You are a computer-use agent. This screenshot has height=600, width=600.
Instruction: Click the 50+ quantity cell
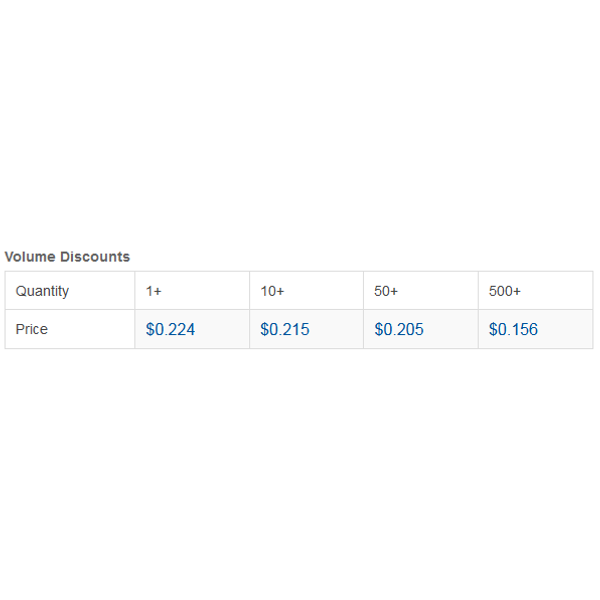click(x=421, y=291)
